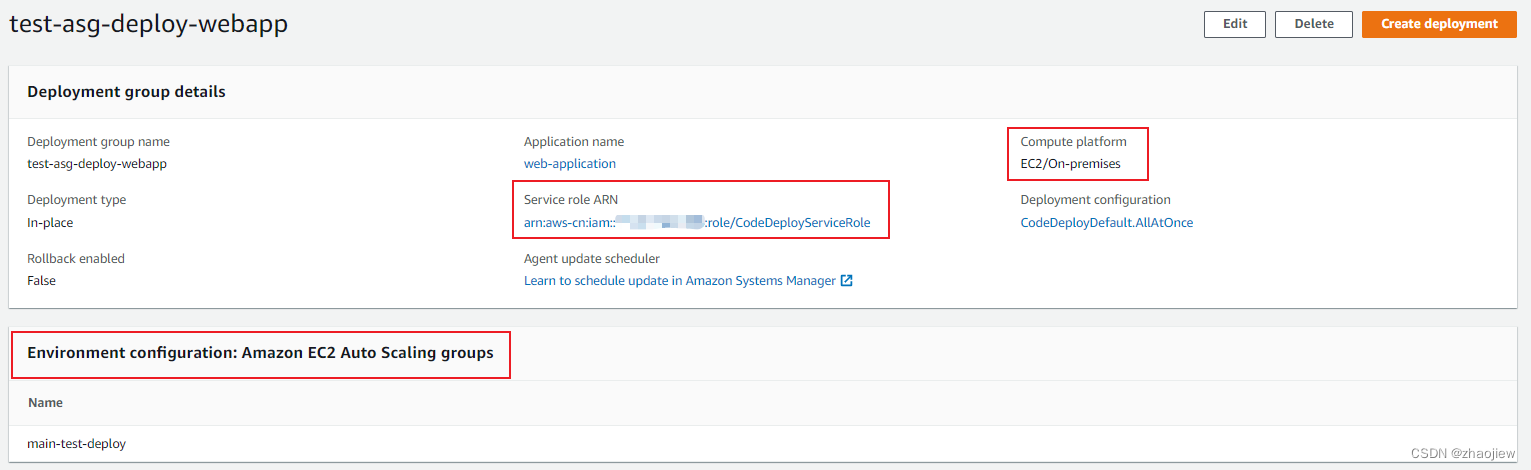1531x470 pixels.
Task: Click the EC2/On-premises value
Action: point(1070,164)
